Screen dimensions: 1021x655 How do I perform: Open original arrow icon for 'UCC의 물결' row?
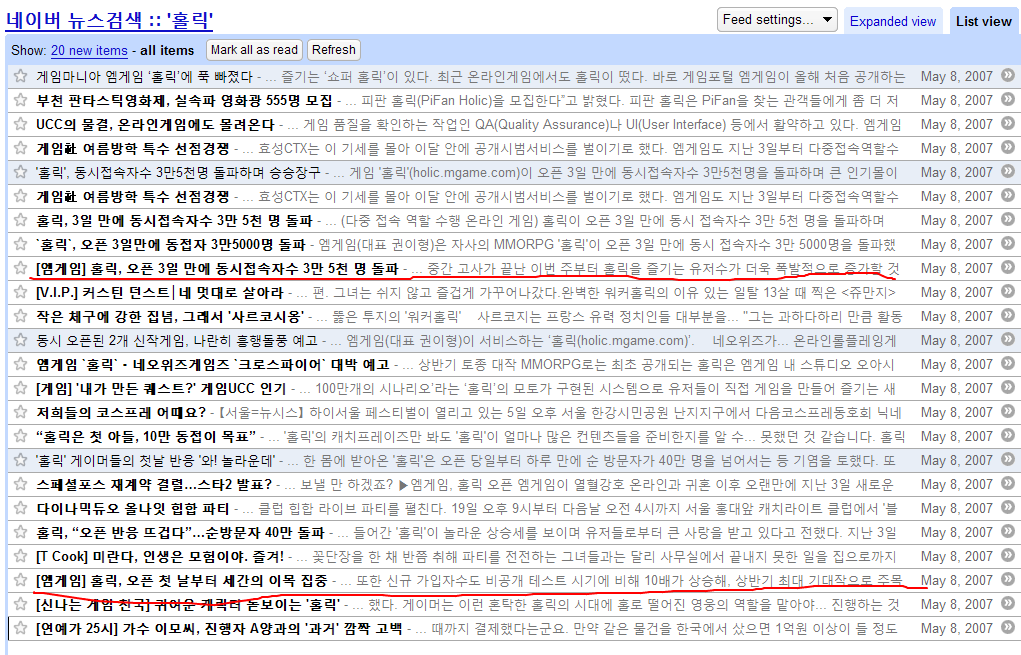coord(1008,124)
